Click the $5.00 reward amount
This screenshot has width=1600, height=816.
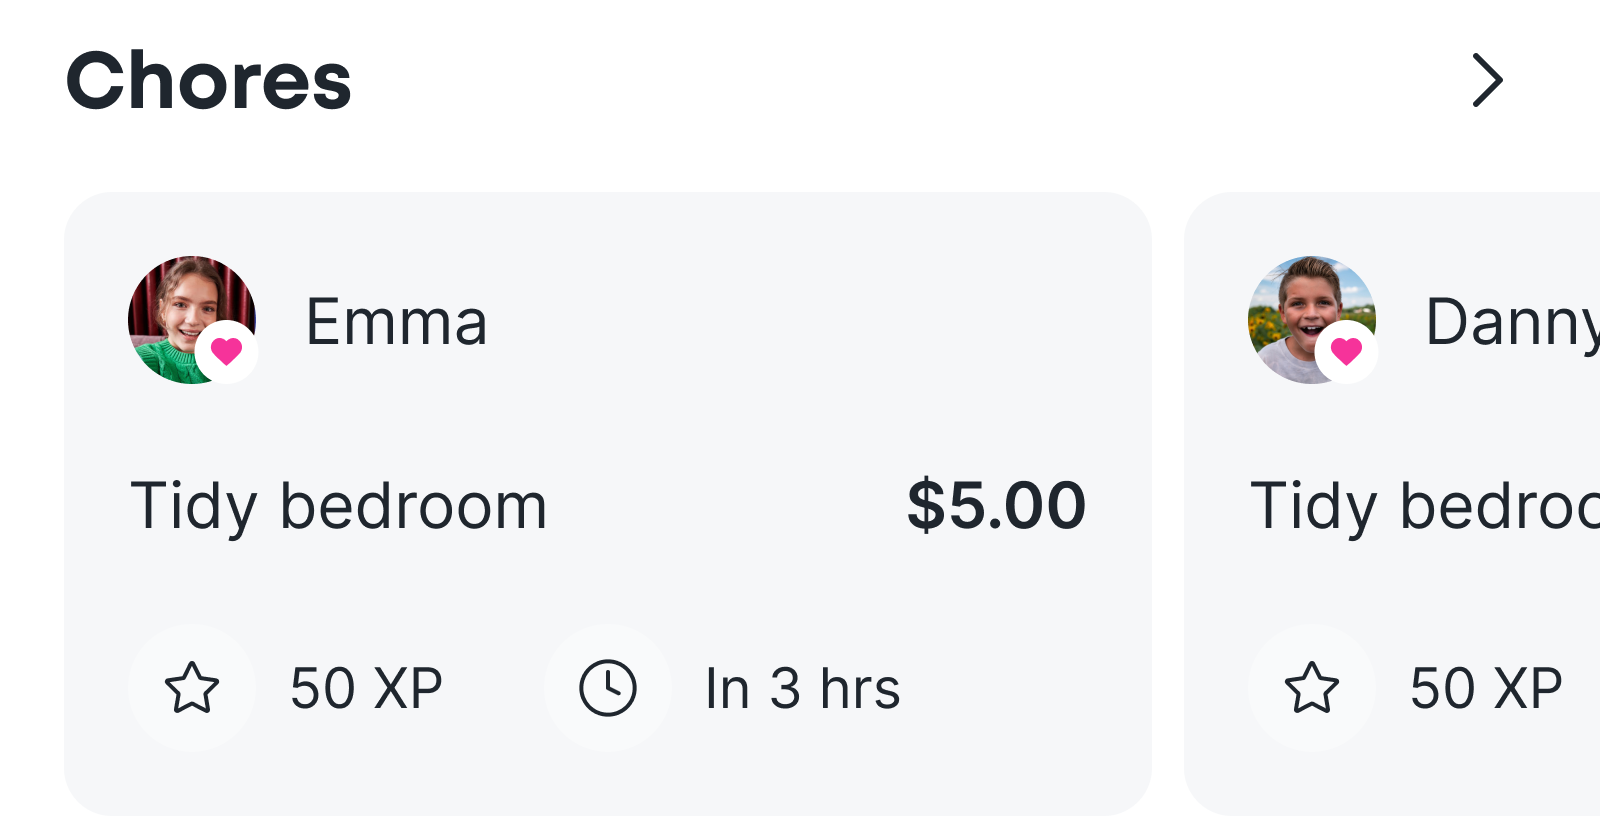pos(995,506)
